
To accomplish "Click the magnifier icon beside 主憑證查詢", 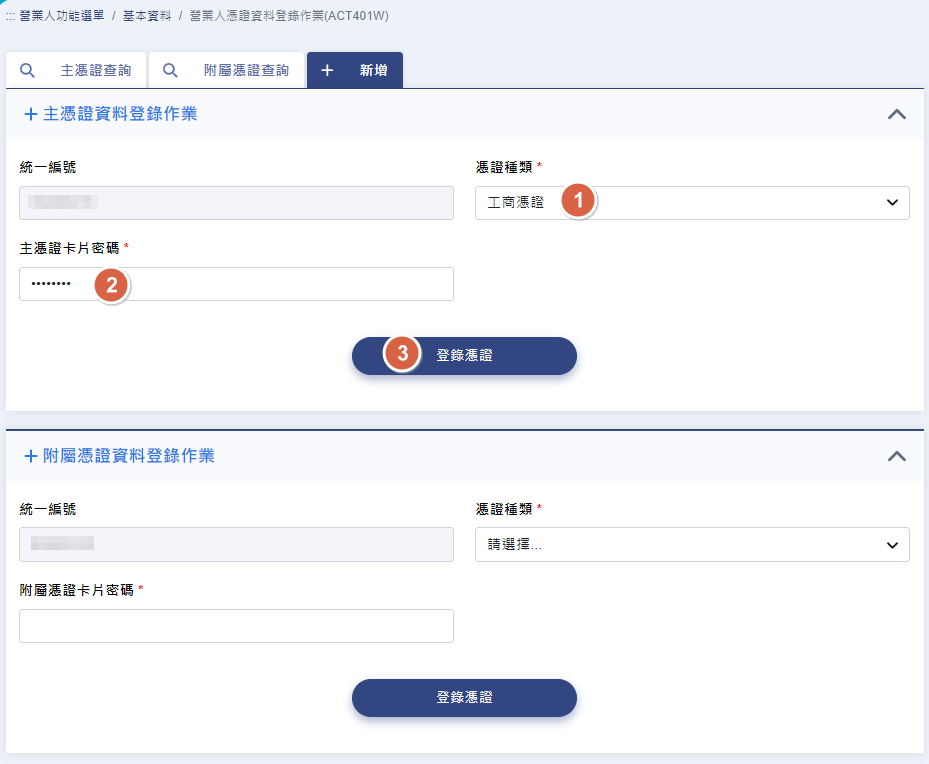I will pos(27,70).
